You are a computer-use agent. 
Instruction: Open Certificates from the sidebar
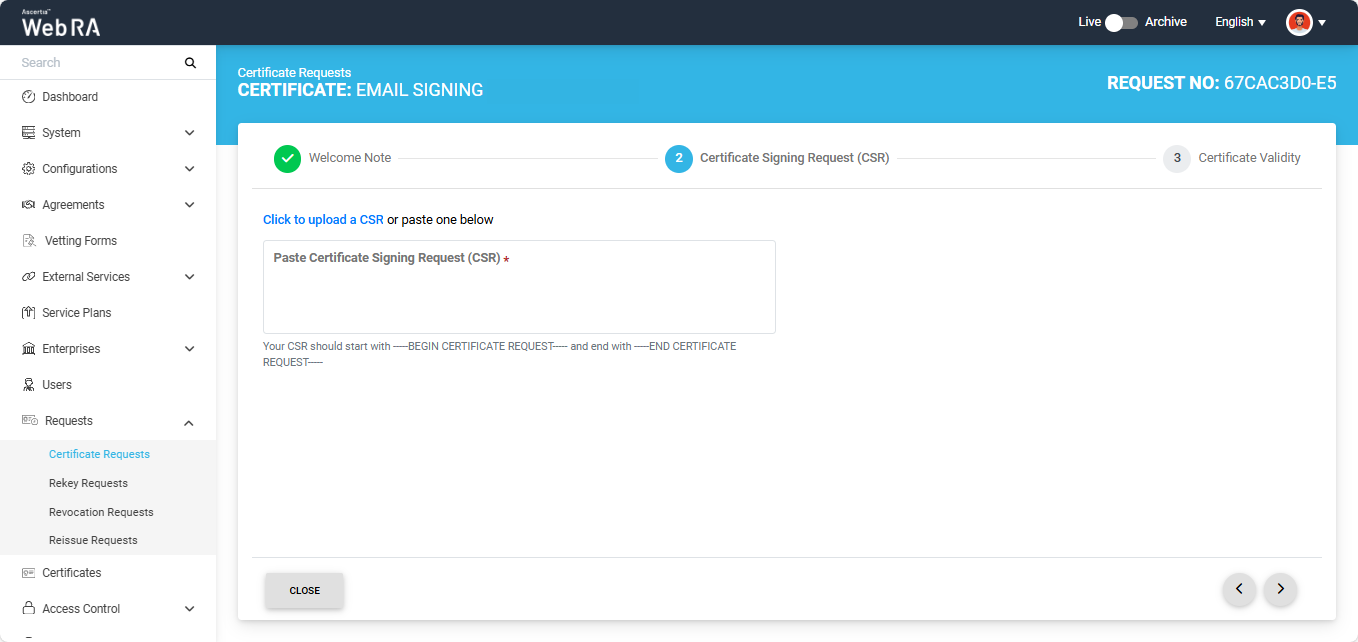[x=71, y=573]
